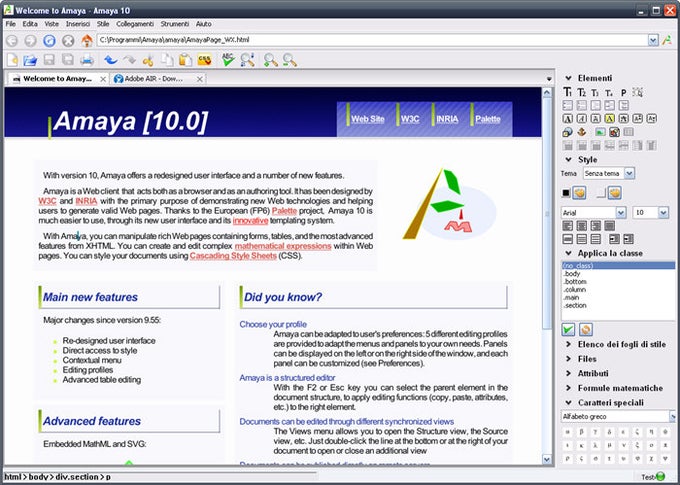Close the Welcome to Amaya tab
Image resolution: width=680 pixels, height=485 pixels.
tap(103, 79)
